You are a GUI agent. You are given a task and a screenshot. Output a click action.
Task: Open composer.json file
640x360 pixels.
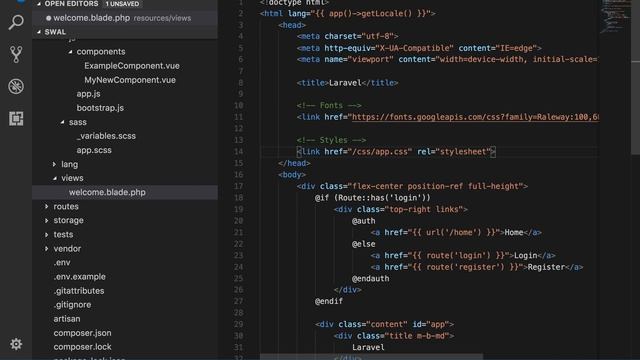pyautogui.click(x=82, y=333)
